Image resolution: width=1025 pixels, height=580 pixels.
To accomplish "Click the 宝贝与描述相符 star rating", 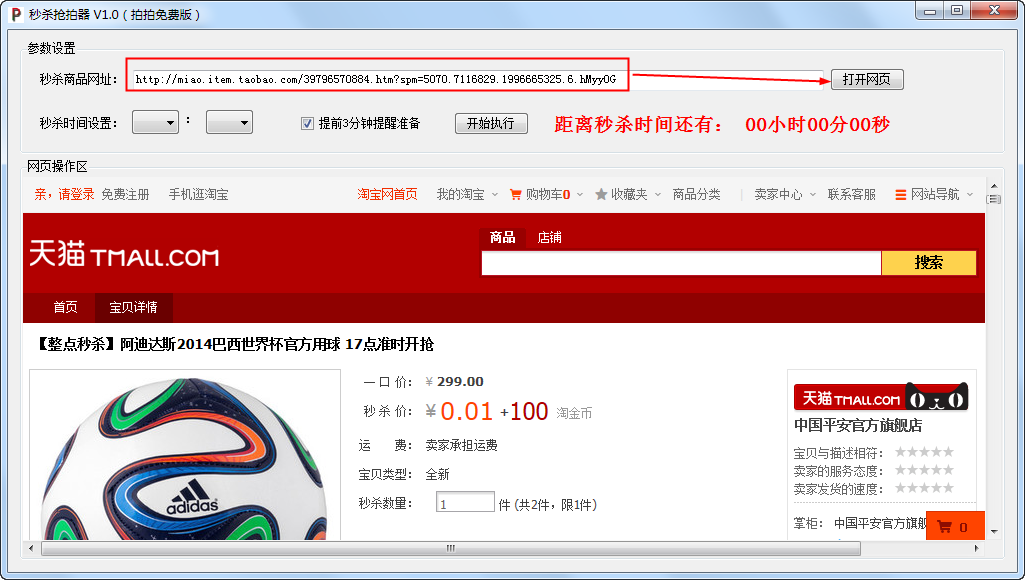I will pos(924,452).
